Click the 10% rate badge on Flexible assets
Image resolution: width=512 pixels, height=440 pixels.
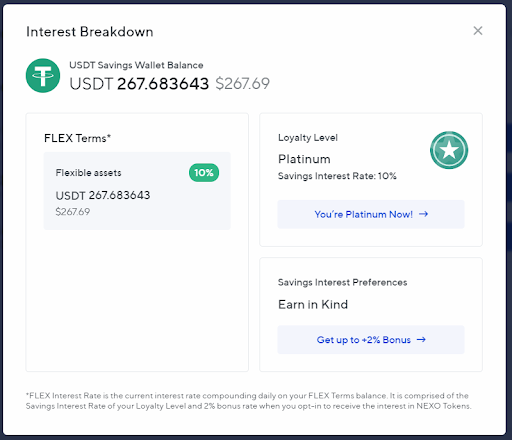point(204,173)
